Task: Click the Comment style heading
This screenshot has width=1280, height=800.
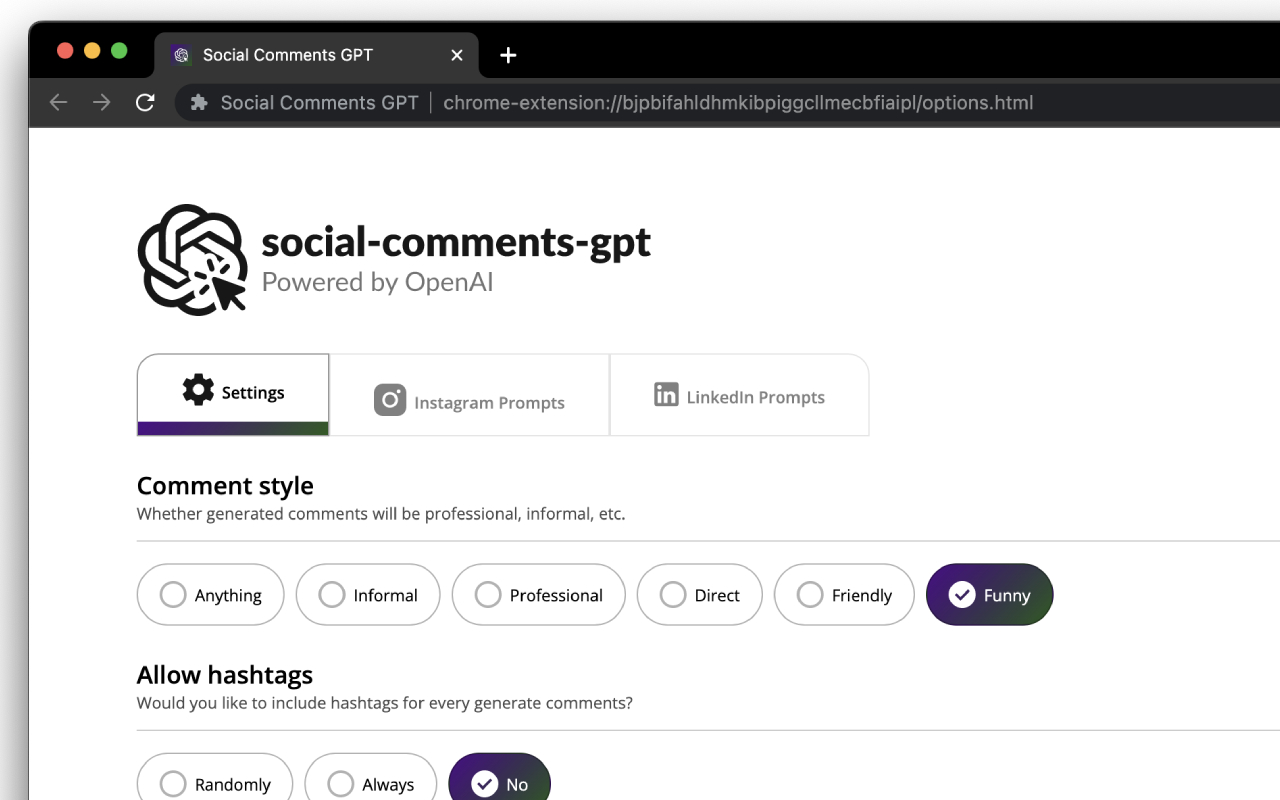Action: pos(225,486)
